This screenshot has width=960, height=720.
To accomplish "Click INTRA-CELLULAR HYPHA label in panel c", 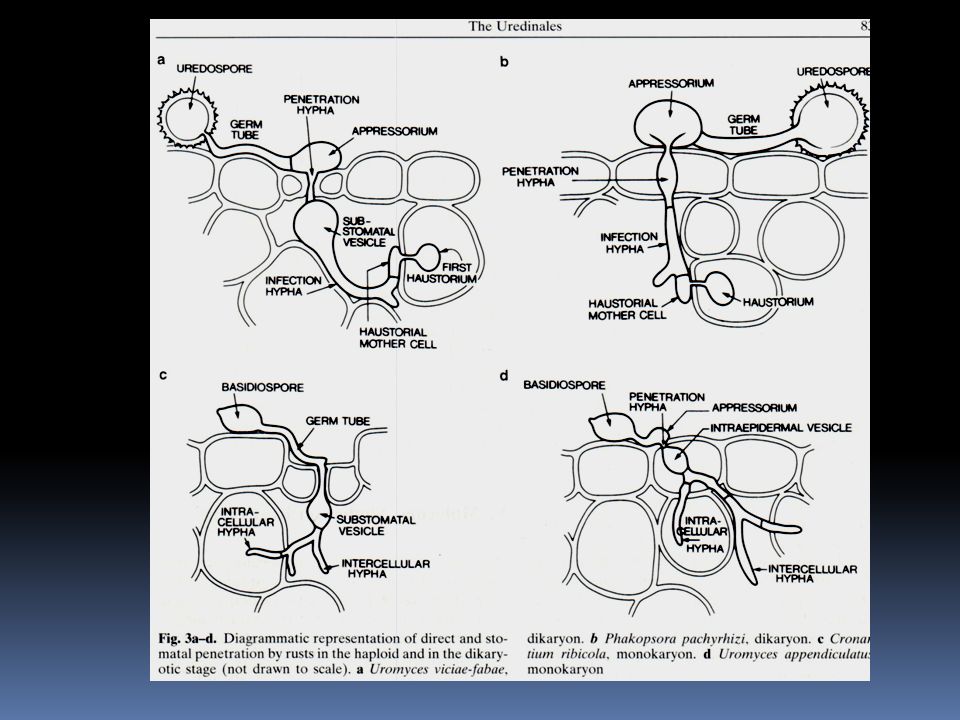I will coord(246,522).
